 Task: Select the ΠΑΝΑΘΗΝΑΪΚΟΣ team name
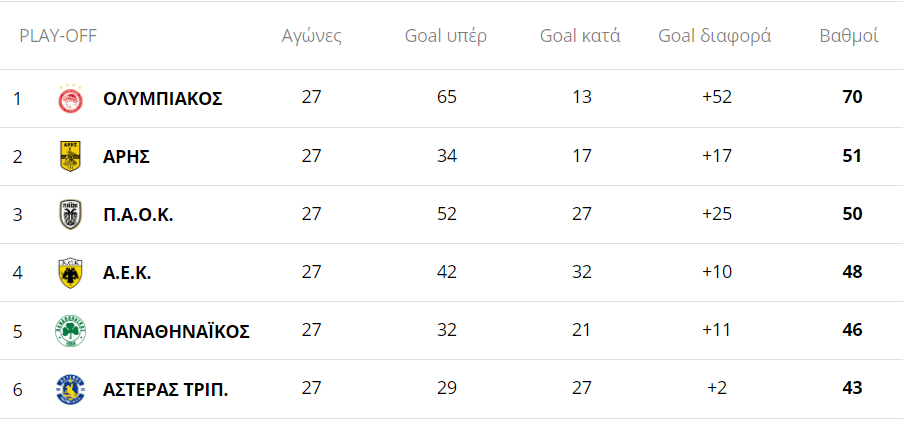pyautogui.click(x=176, y=330)
